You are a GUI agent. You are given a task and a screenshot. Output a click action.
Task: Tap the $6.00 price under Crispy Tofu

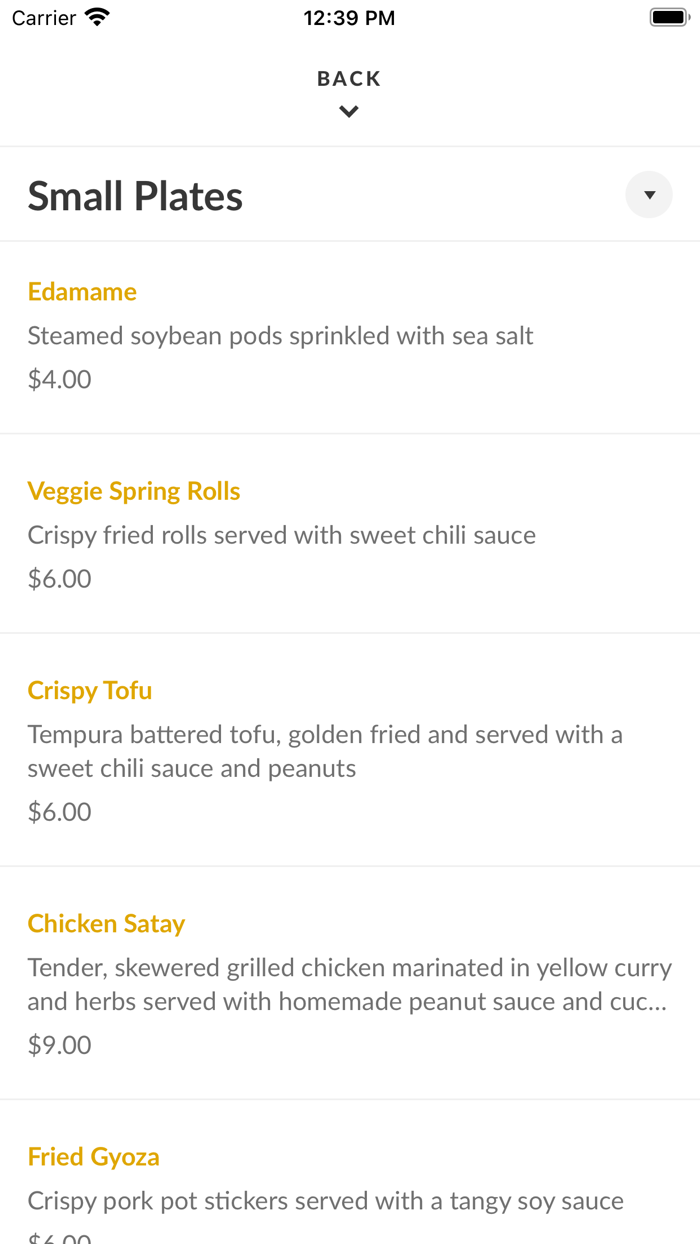click(59, 811)
